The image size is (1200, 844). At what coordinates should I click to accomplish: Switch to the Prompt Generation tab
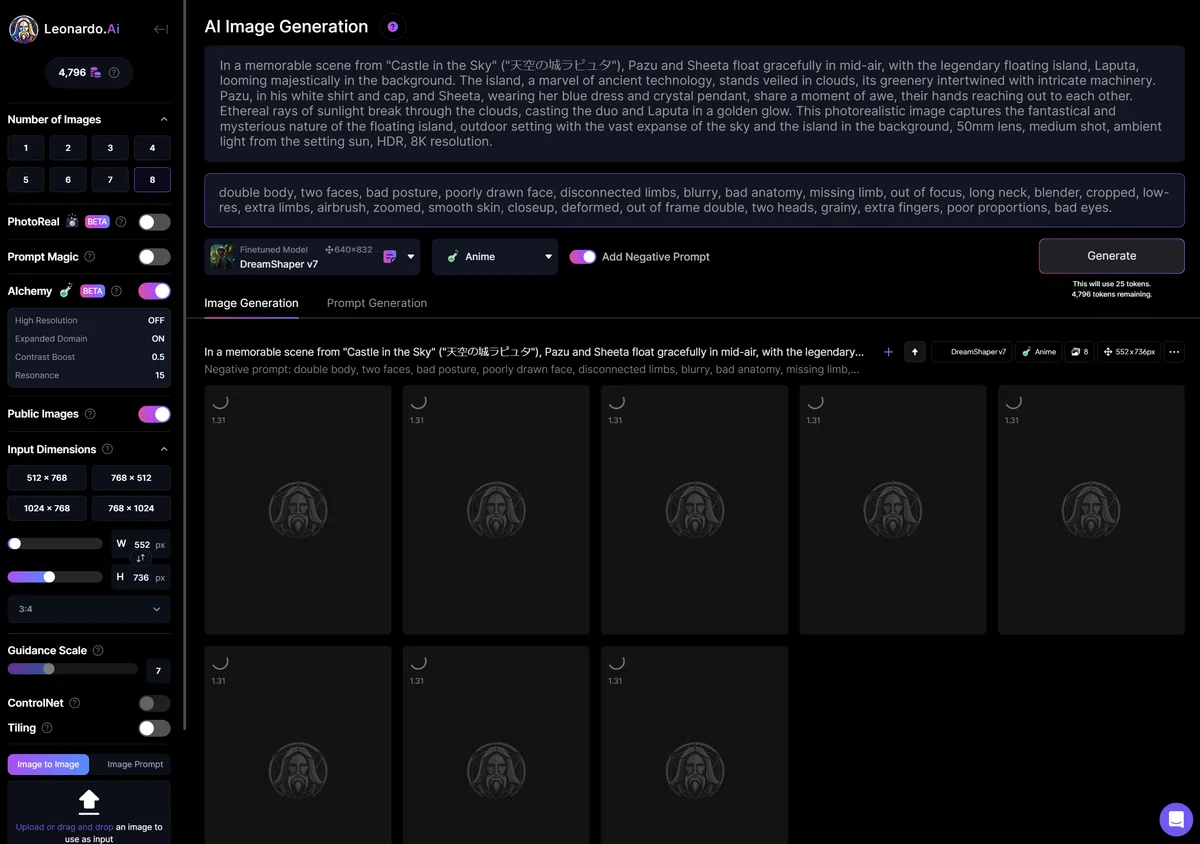click(x=377, y=303)
